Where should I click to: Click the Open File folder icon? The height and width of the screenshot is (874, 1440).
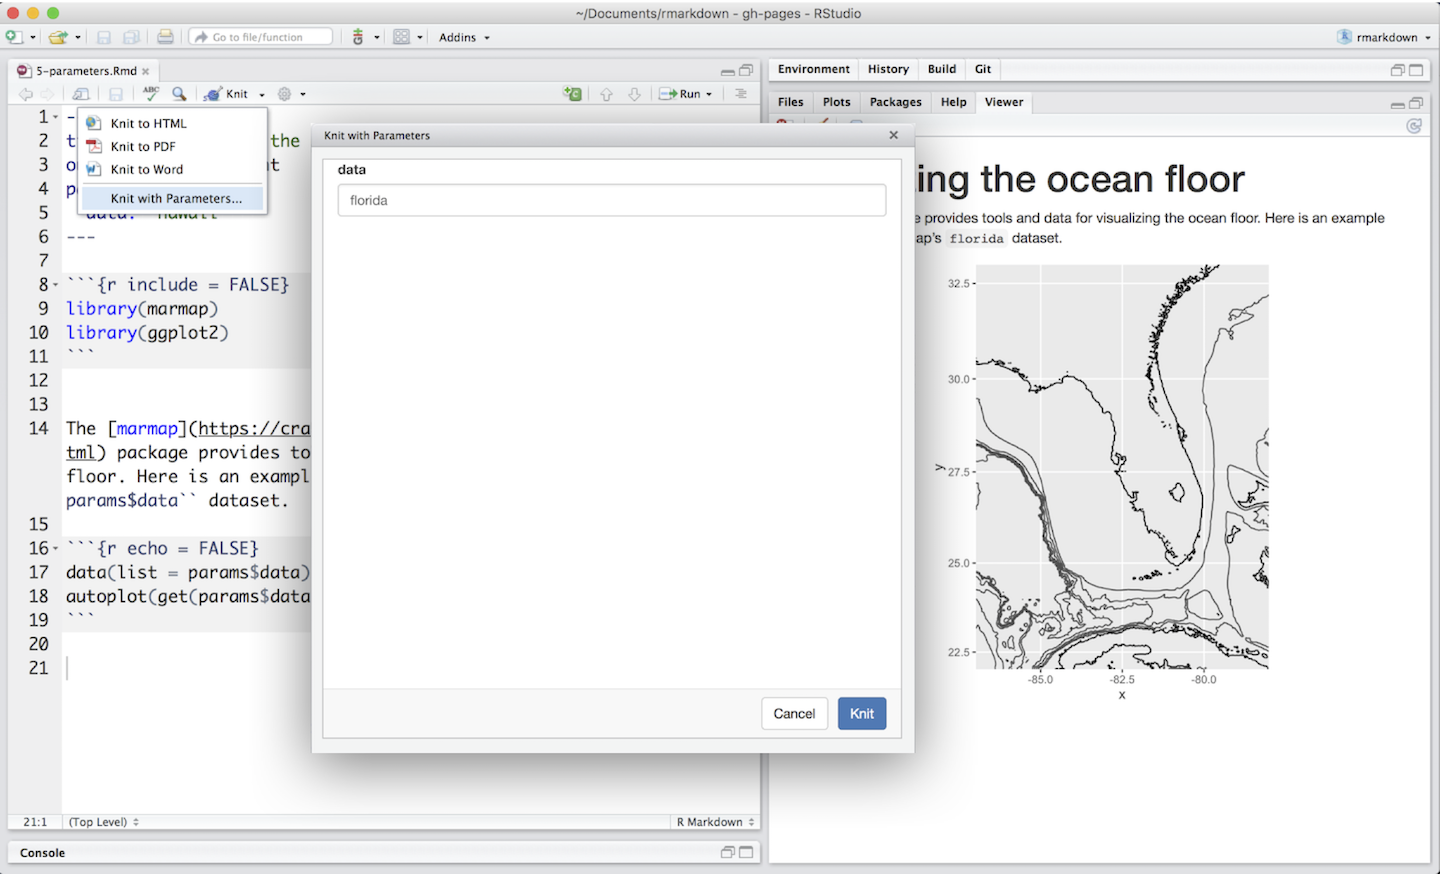coord(58,37)
